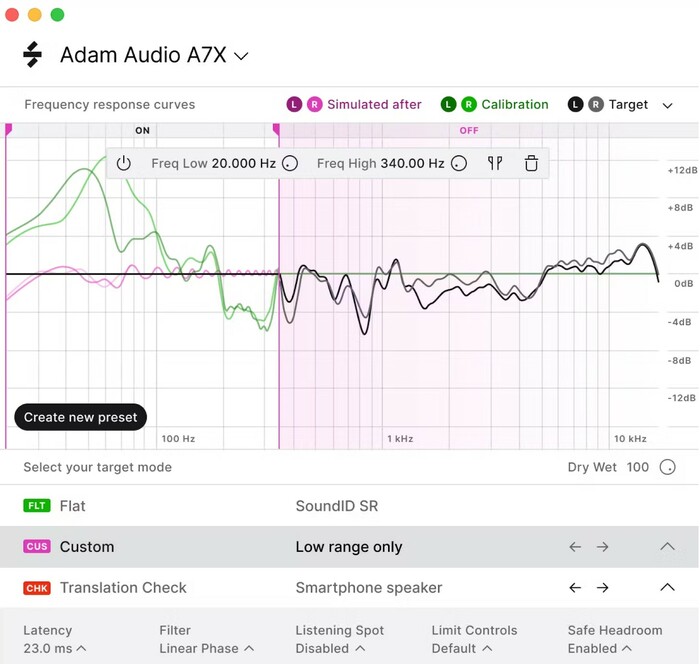Screen dimensions: 700x664
Task: Click the Calibration legend label
Action: click(x=515, y=104)
